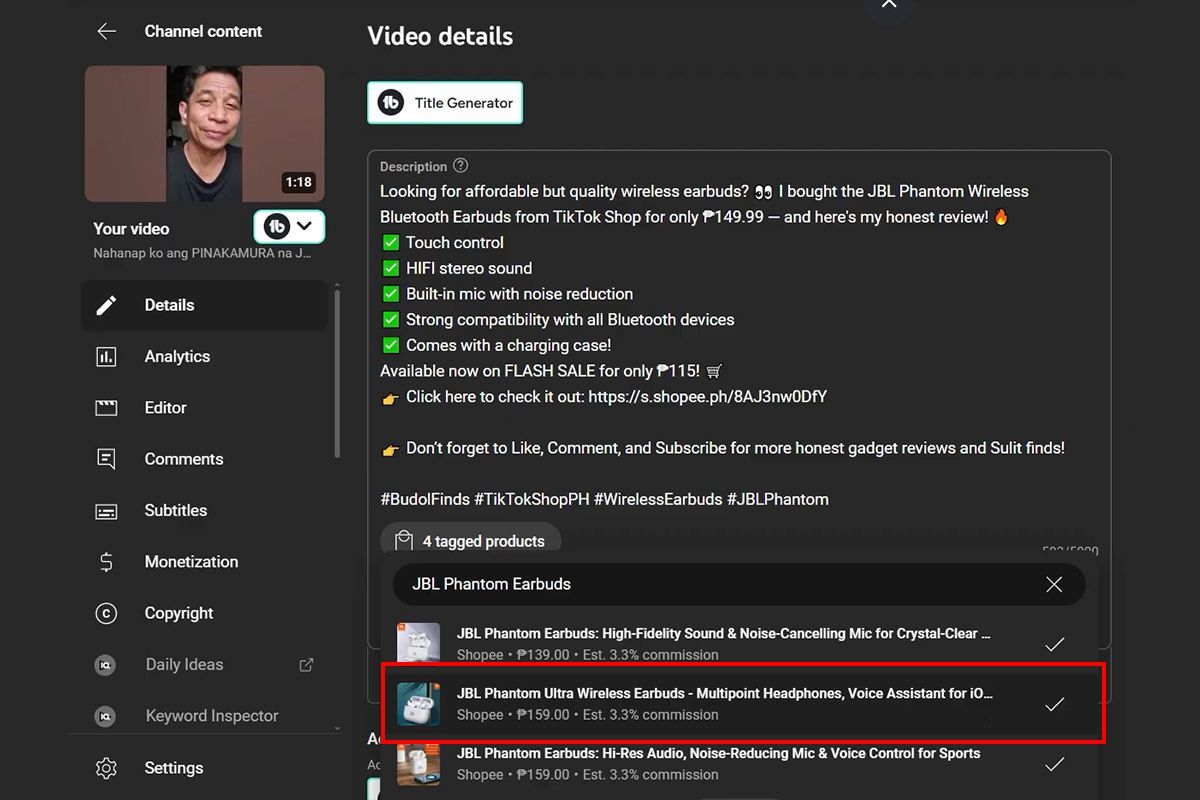Toggle checkmark for ₱139.00 High-Fidelity product

tap(1054, 644)
